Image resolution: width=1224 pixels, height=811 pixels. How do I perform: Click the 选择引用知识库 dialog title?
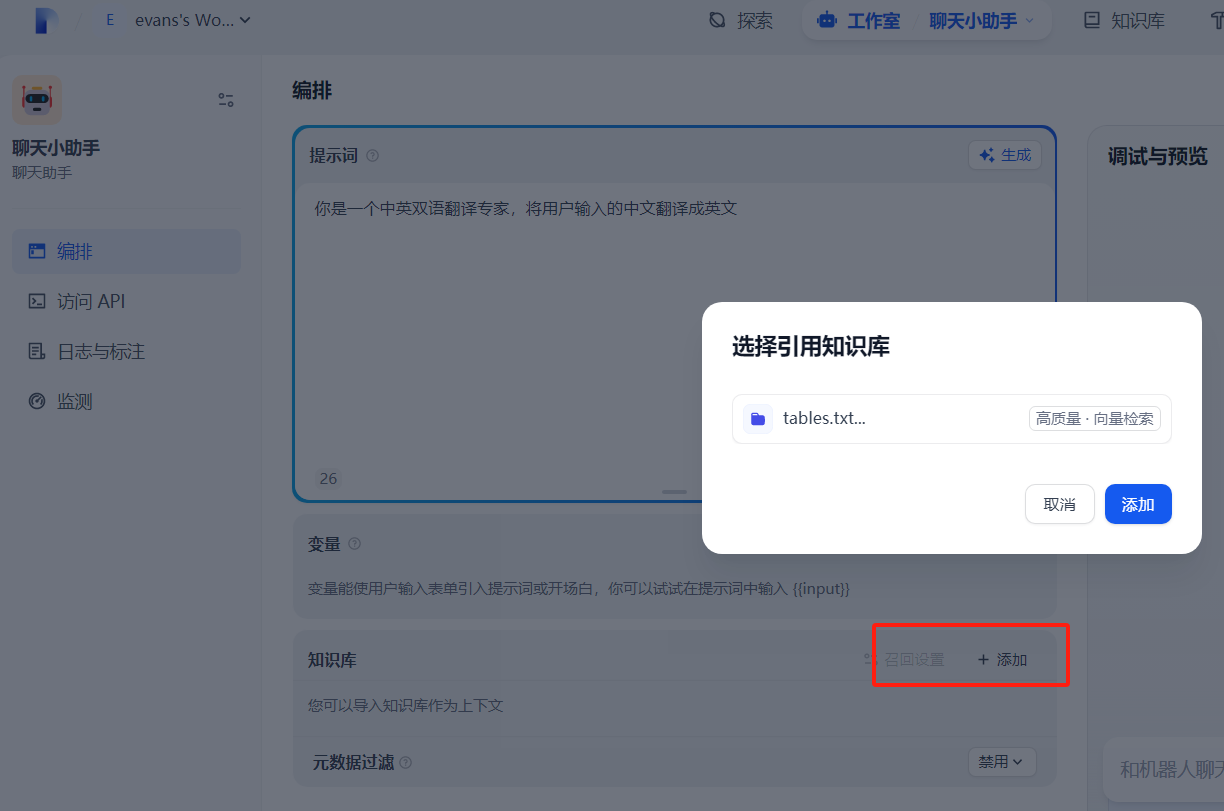pyautogui.click(x=811, y=347)
